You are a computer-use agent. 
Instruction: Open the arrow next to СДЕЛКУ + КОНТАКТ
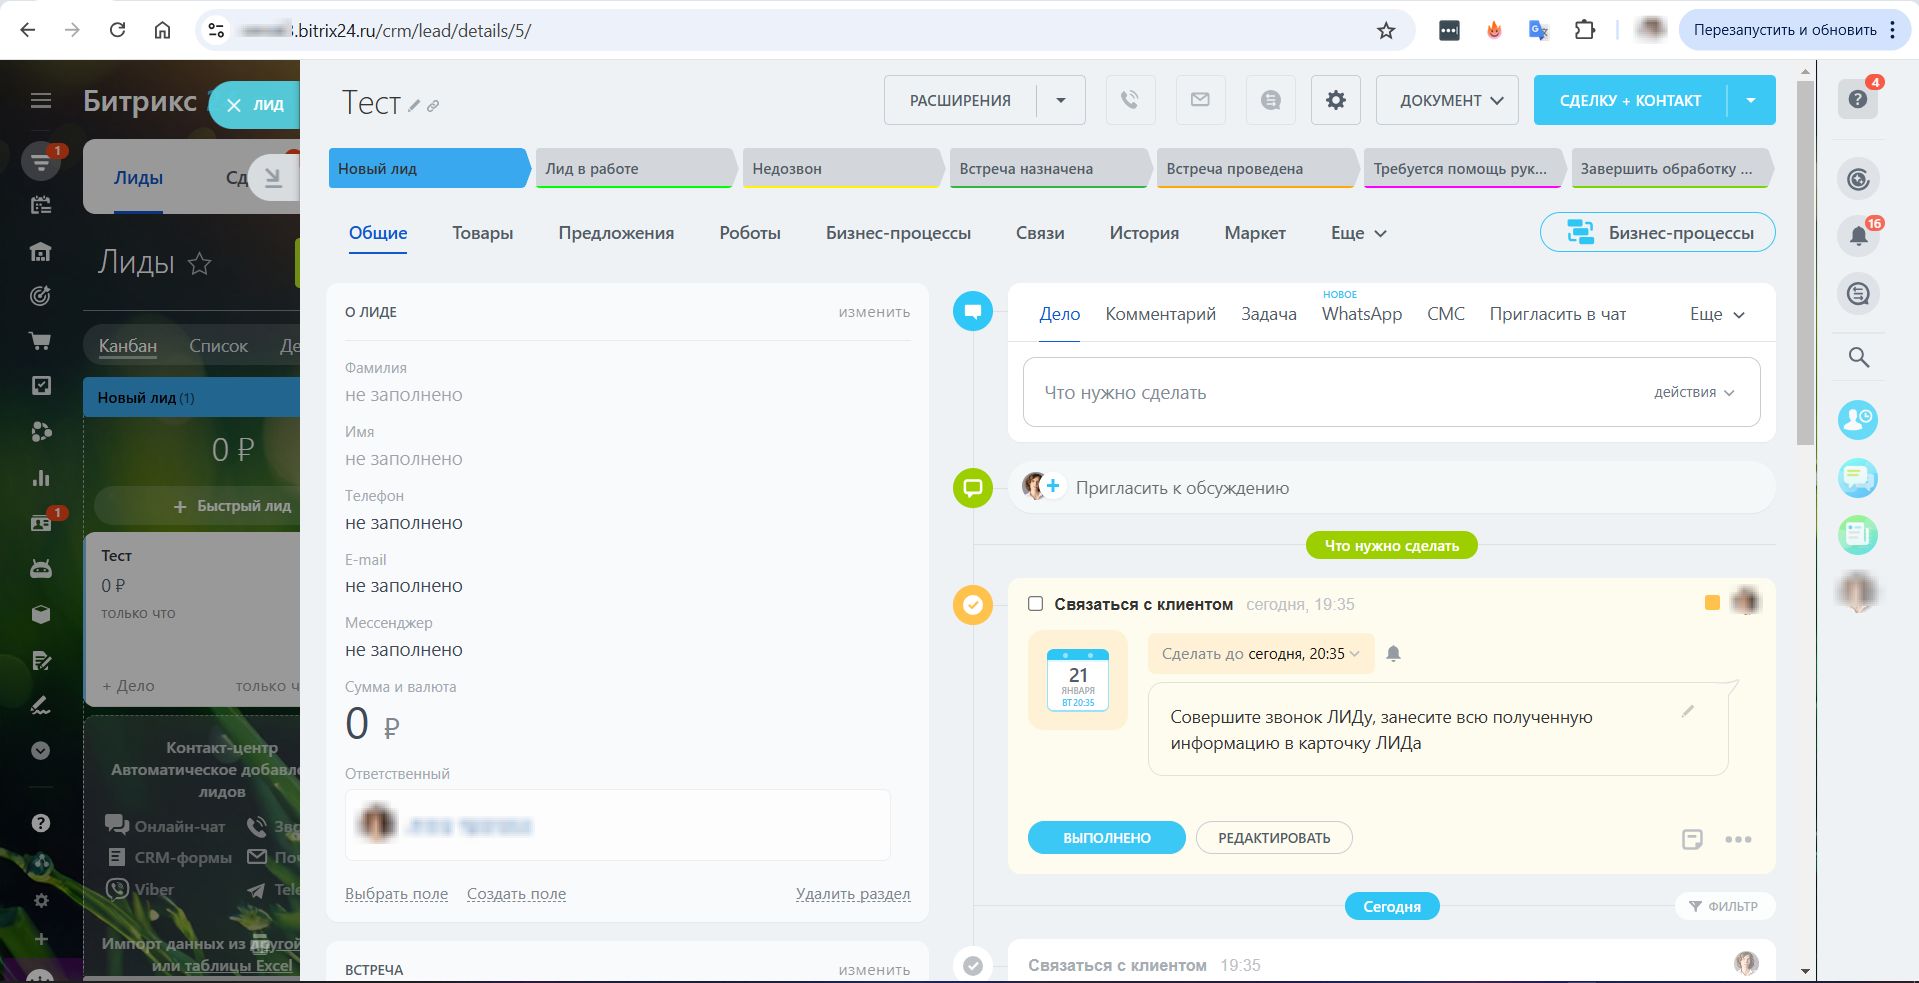(x=1751, y=100)
